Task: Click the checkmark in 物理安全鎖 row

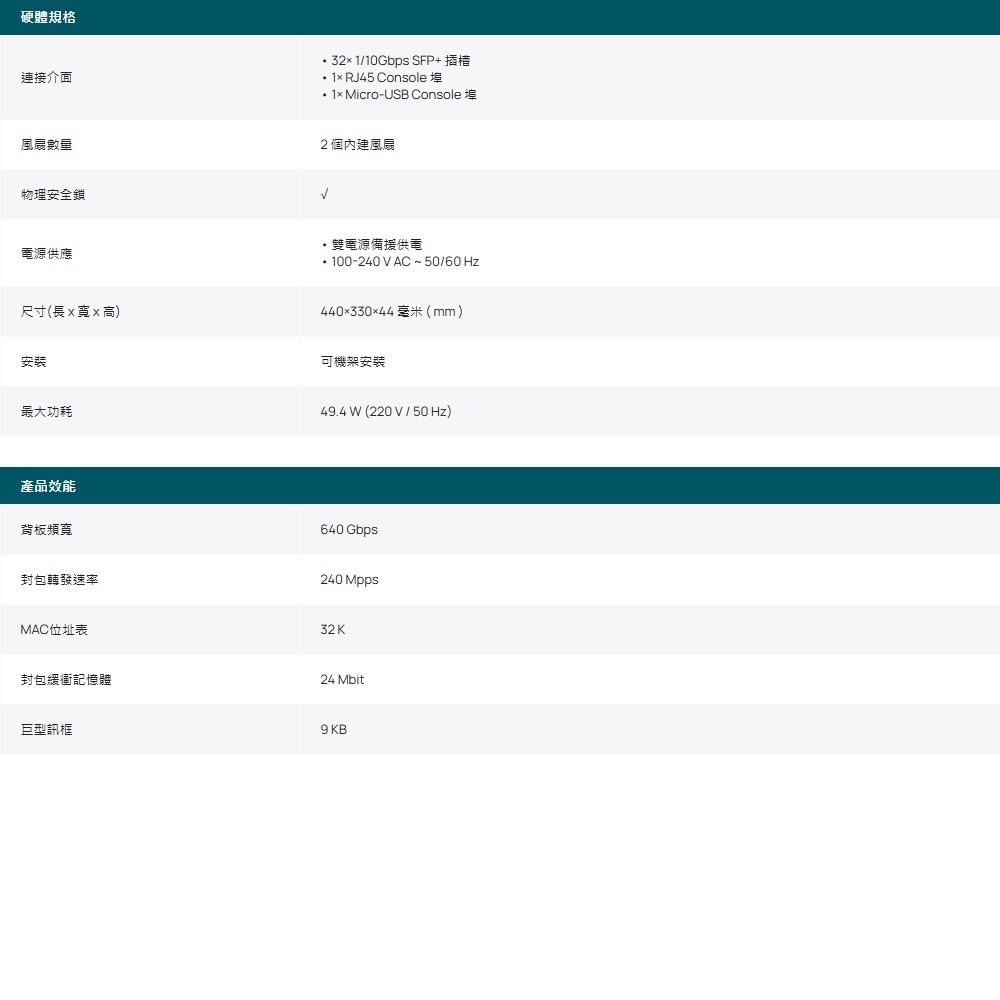Action: (324, 194)
